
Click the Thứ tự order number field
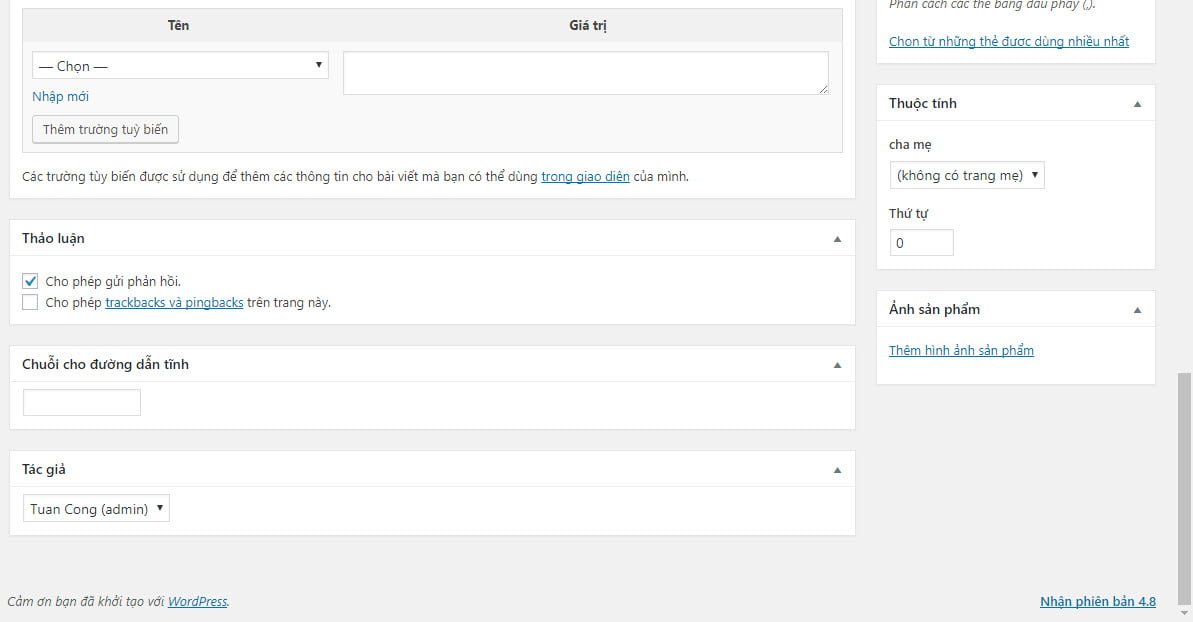(921, 243)
